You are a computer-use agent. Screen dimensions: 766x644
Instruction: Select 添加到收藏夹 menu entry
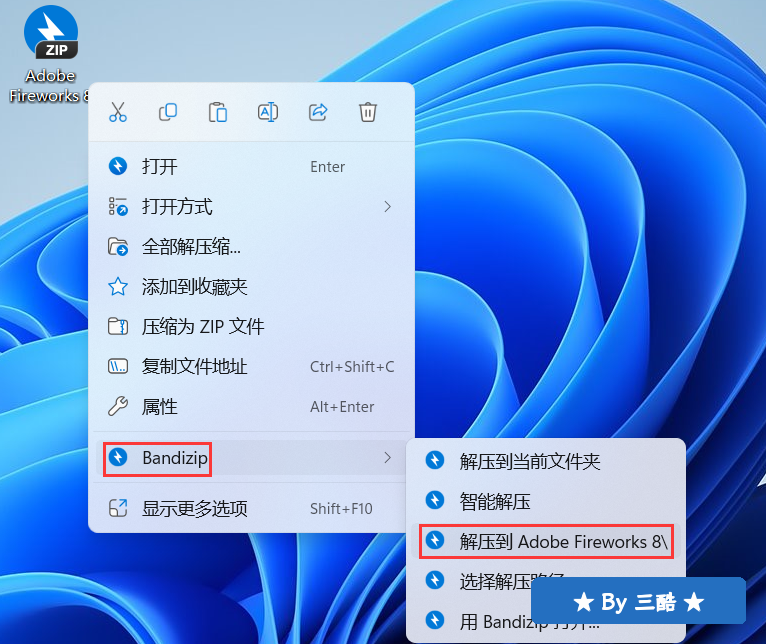(251, 287)
